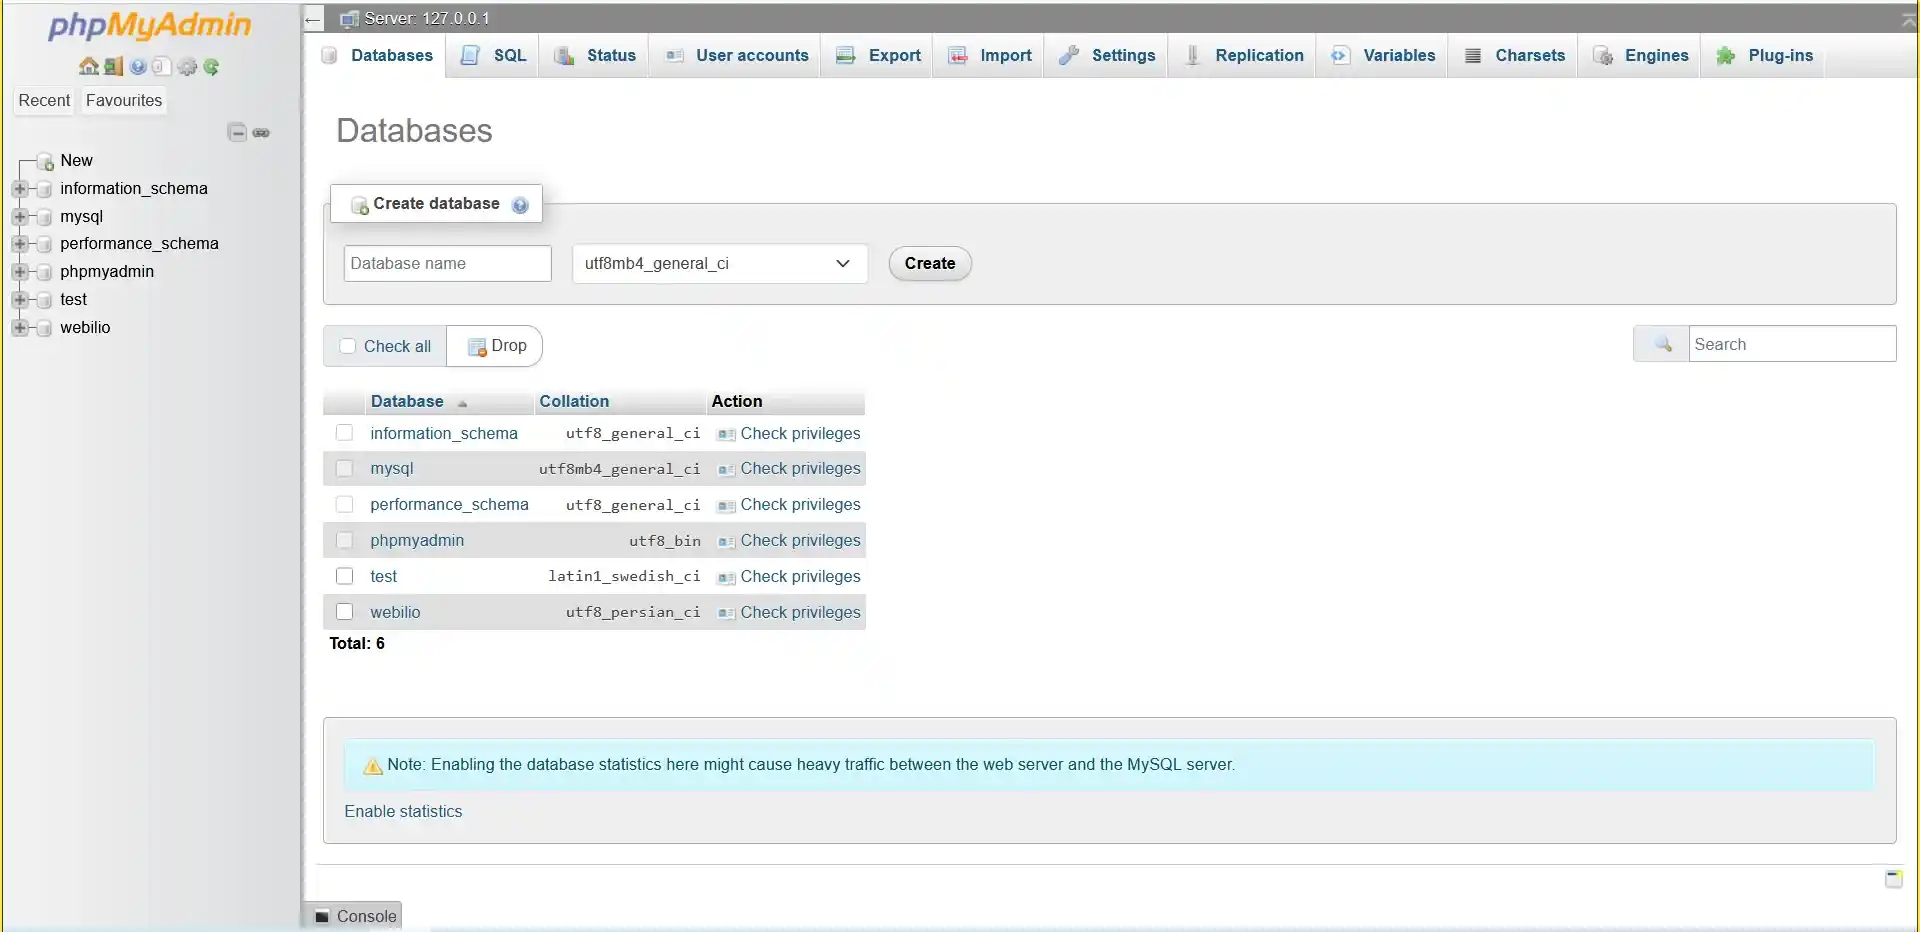
Task: Click the New database icon in tree
Action: (x=44, y=161)
